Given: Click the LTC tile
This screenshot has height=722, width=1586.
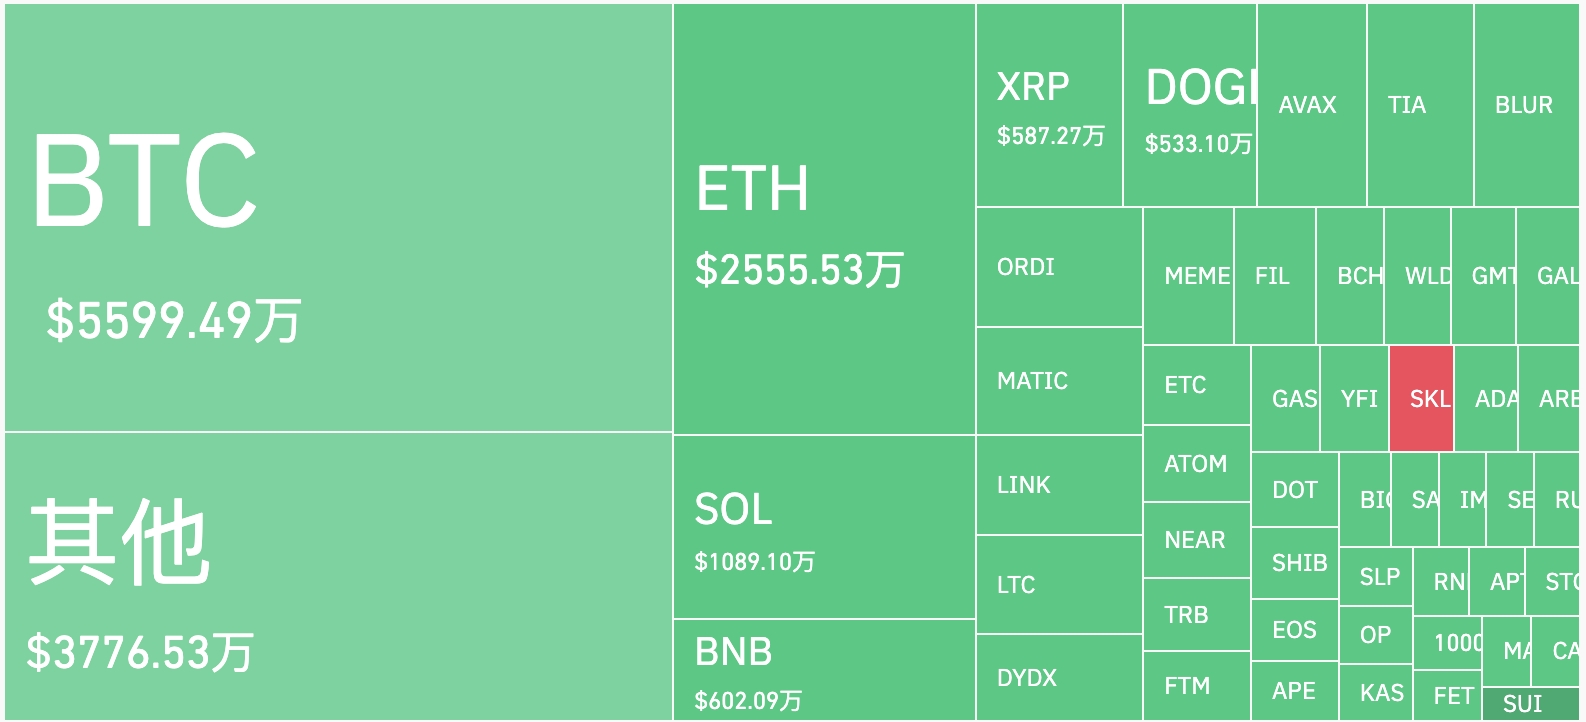Looking at the screenshot, I should [x=1059, y=585].
